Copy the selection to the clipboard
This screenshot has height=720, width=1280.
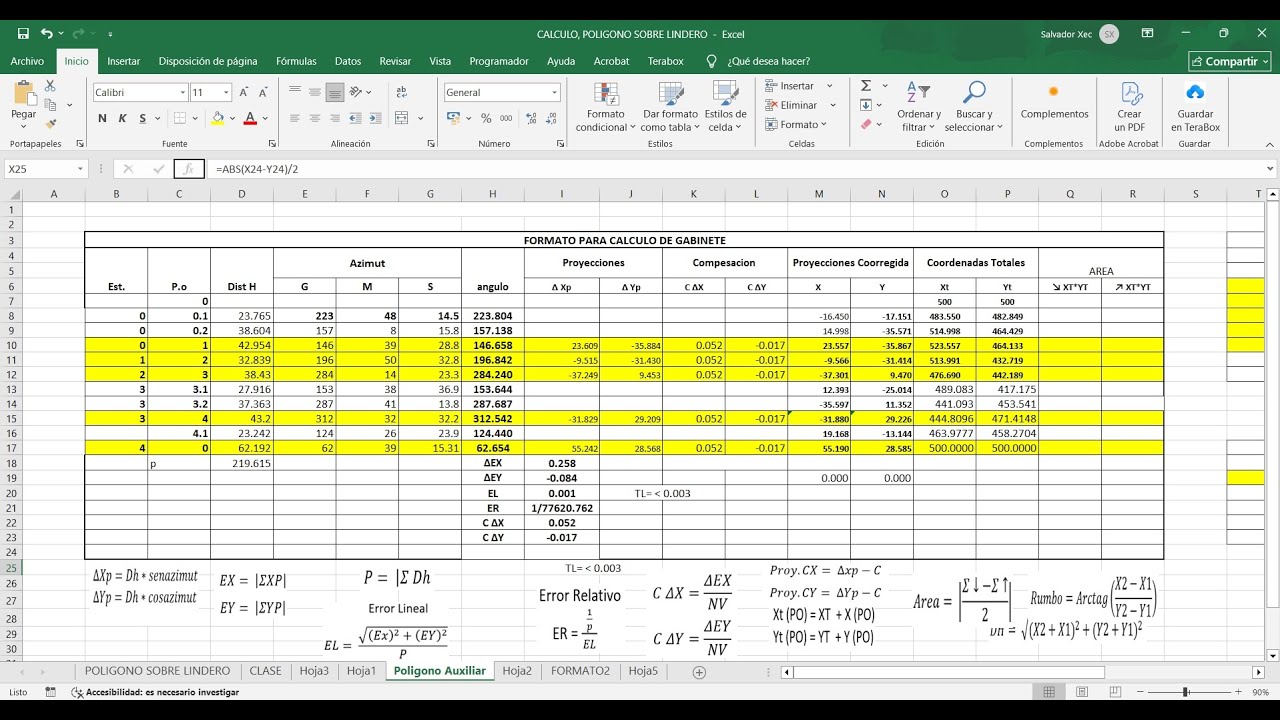click(50, 104)
